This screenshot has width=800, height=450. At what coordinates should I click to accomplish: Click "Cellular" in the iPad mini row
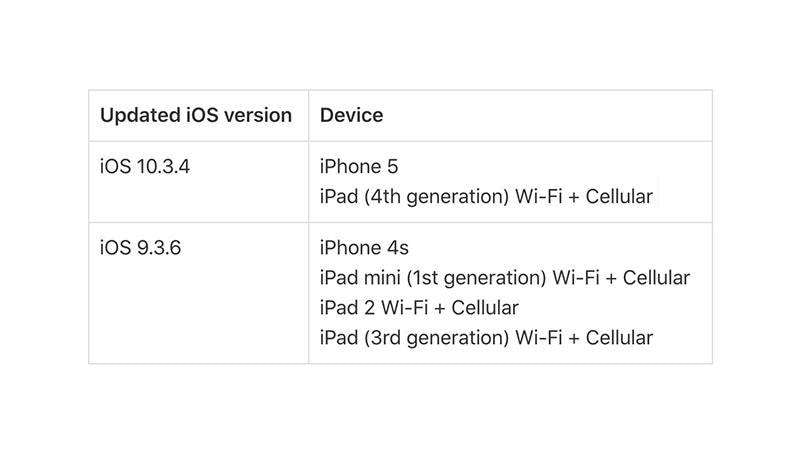coord(655,277)
